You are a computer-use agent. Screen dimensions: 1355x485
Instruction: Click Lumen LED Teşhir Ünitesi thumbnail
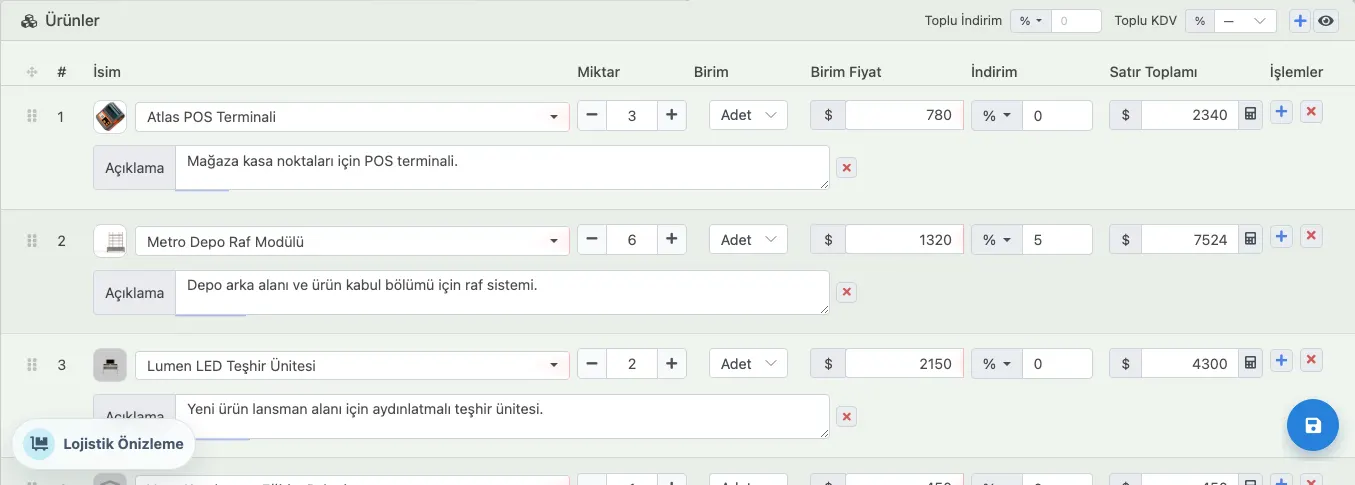(110, 365)
